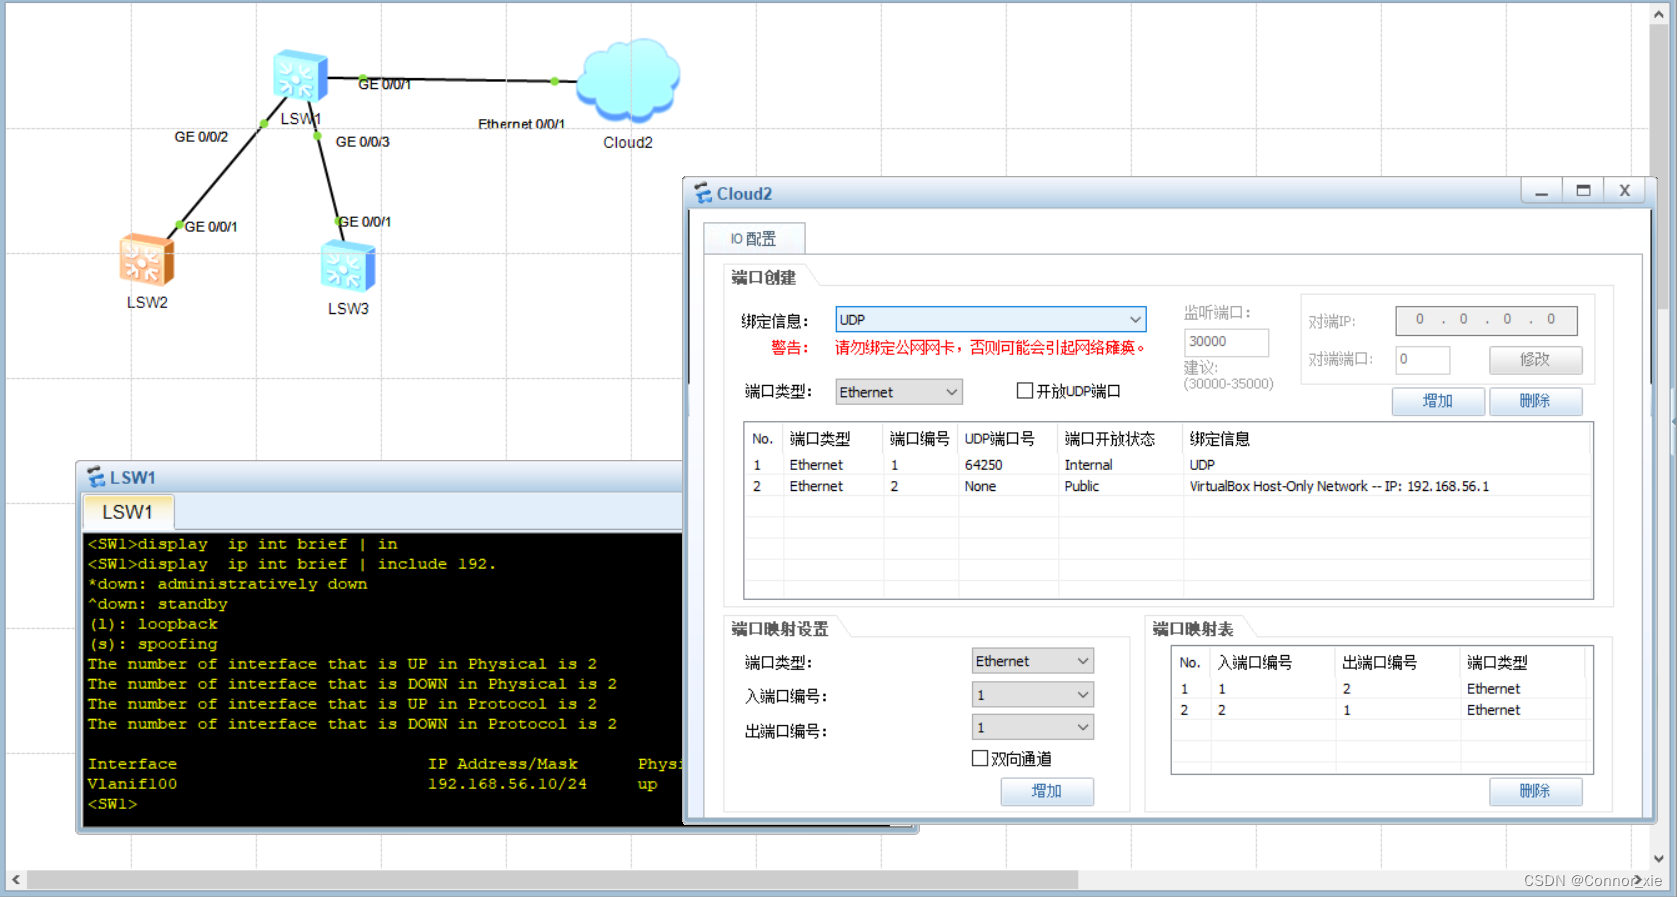Click 增加 button in port creation
Image resolution: width=1677 pixels, height=897 pixels.
1438,401
